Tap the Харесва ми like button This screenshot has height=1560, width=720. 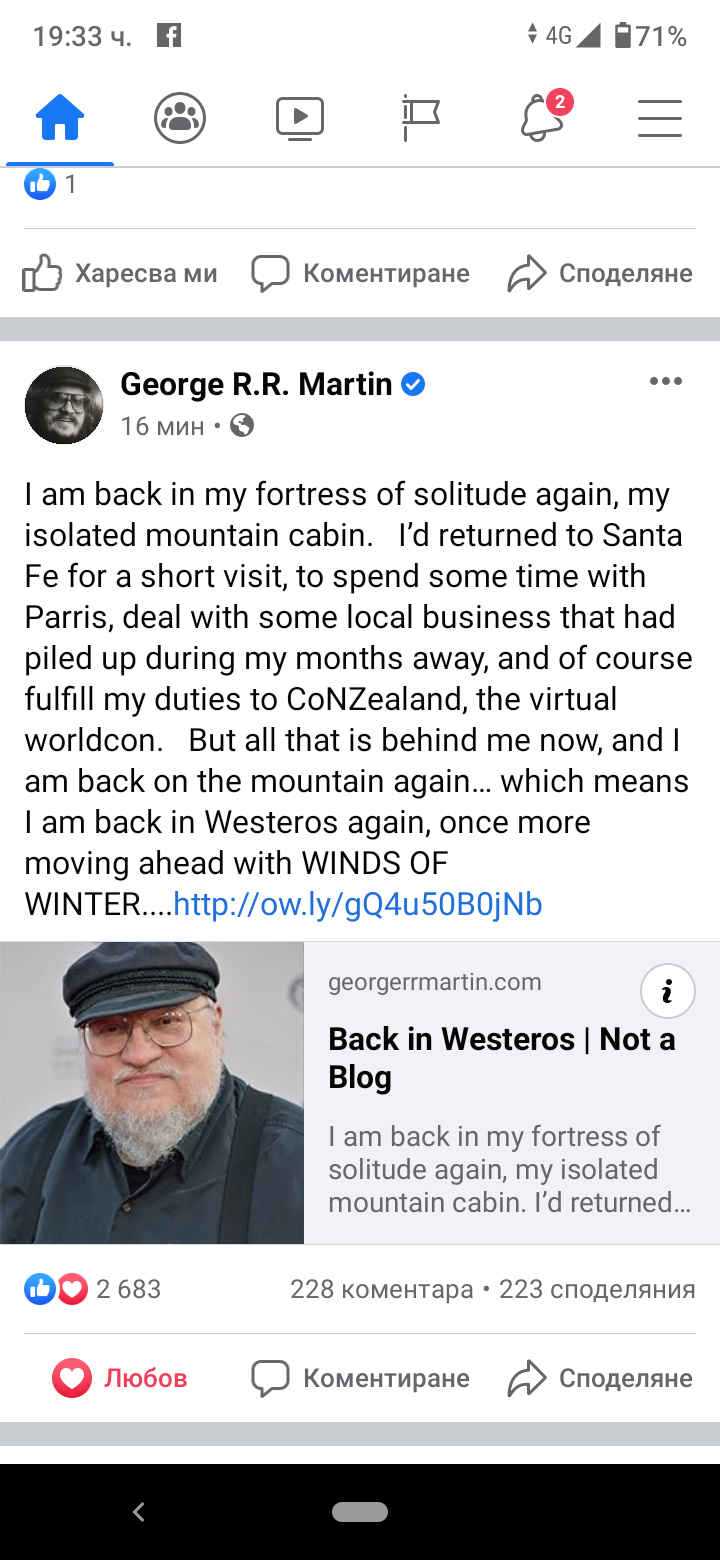coord(120,273)
